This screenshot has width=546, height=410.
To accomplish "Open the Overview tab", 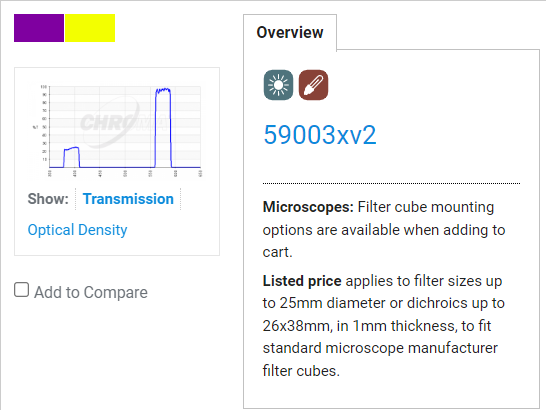I will point(290,32).
